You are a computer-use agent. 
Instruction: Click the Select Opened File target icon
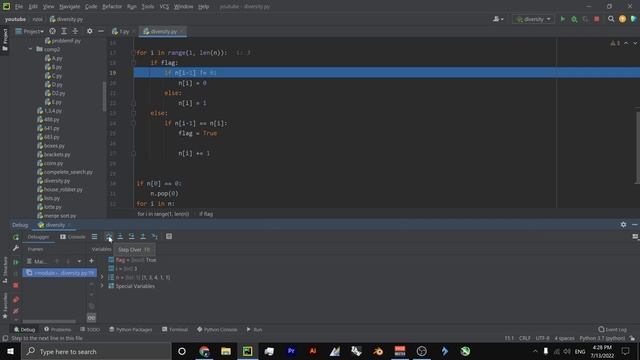52,31
